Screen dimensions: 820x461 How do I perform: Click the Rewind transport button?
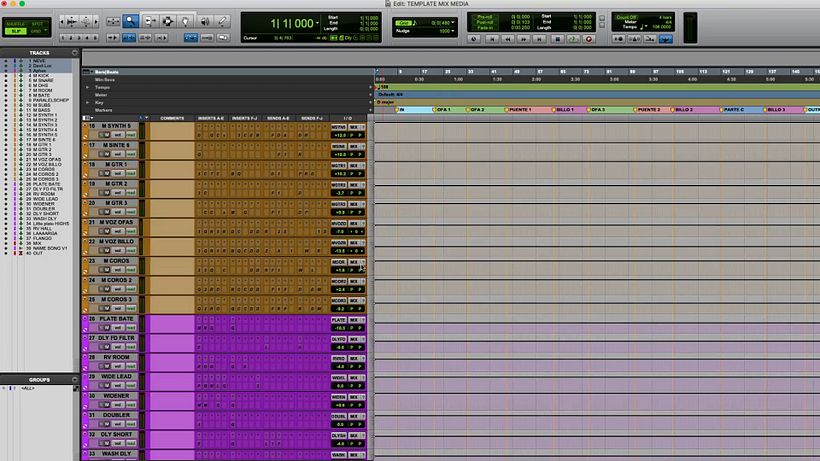click(x=507, y=39)
